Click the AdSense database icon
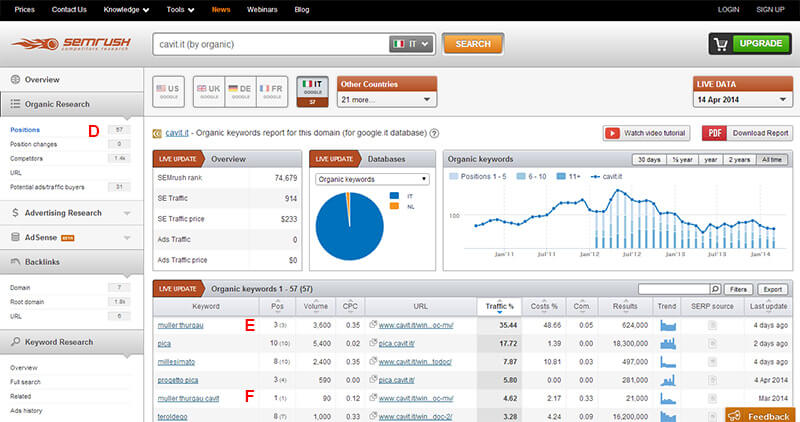 [x=15, y=237]
